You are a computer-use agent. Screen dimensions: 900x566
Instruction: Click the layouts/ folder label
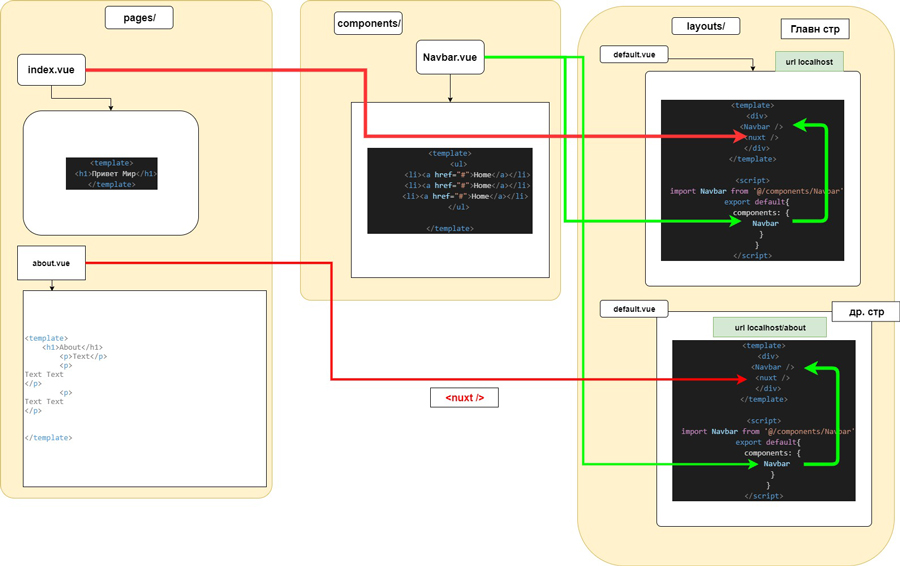[x=705, y=26]
